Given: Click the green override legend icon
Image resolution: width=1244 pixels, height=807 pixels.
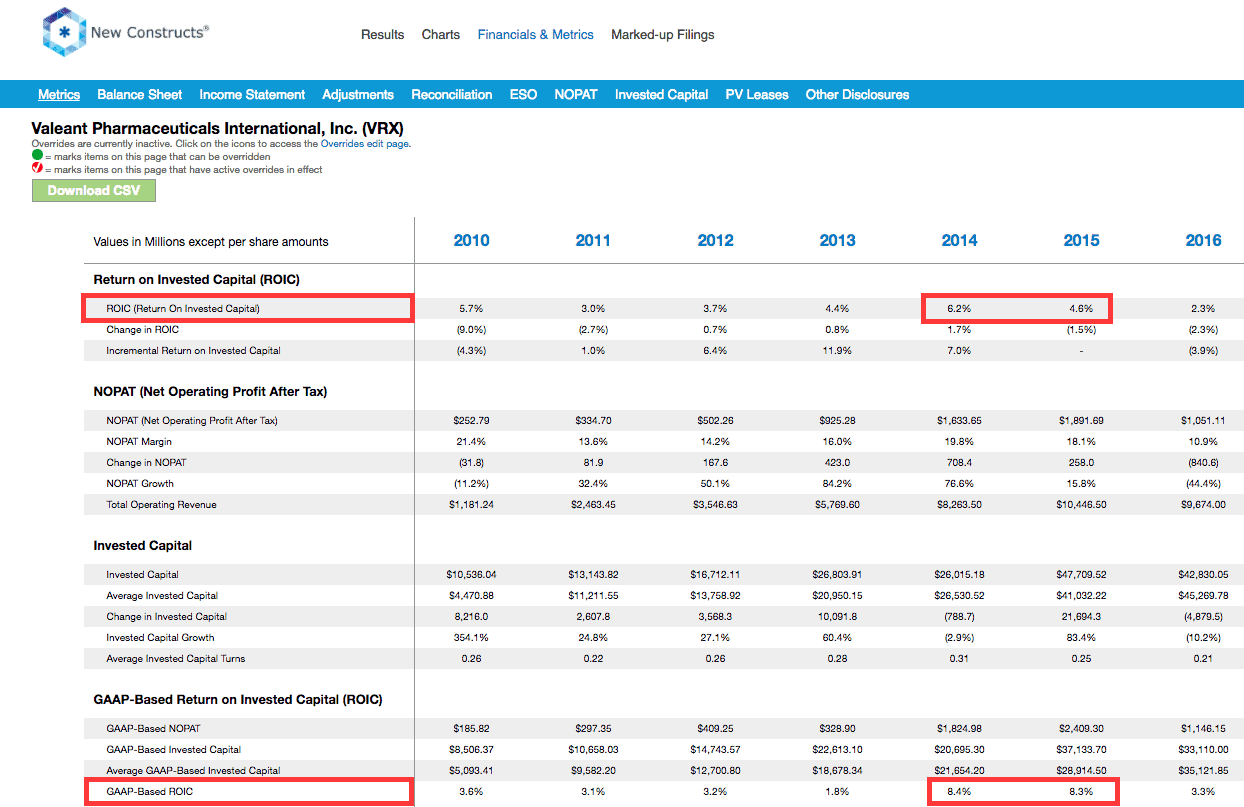Looking at the screenshot, I should tap(37, 156).
